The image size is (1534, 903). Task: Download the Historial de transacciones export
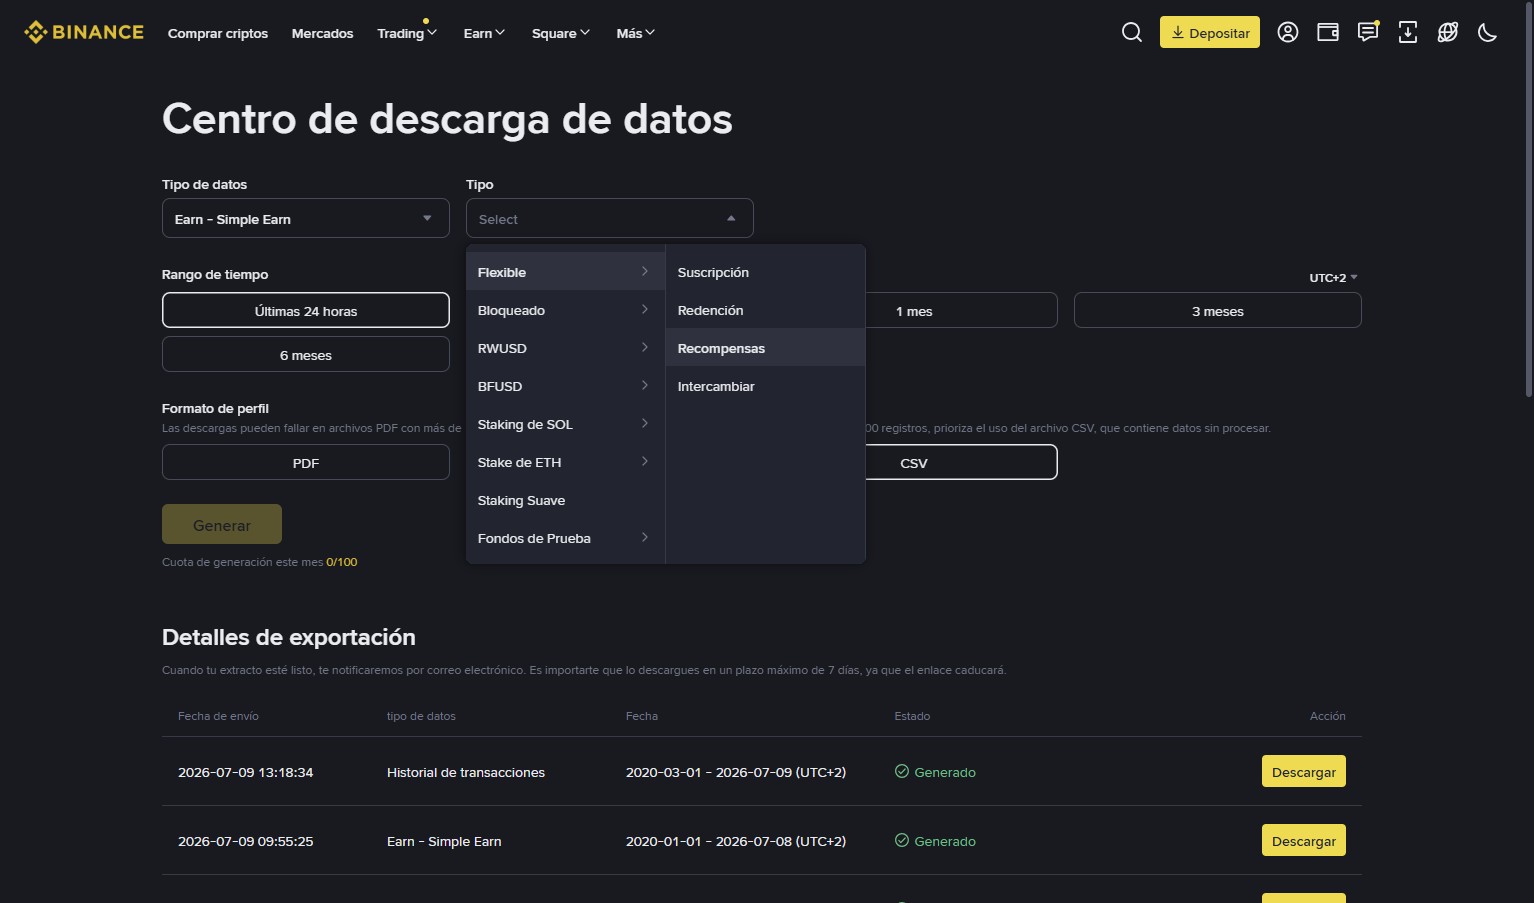pyautogui.click(x=1304, y=771)
